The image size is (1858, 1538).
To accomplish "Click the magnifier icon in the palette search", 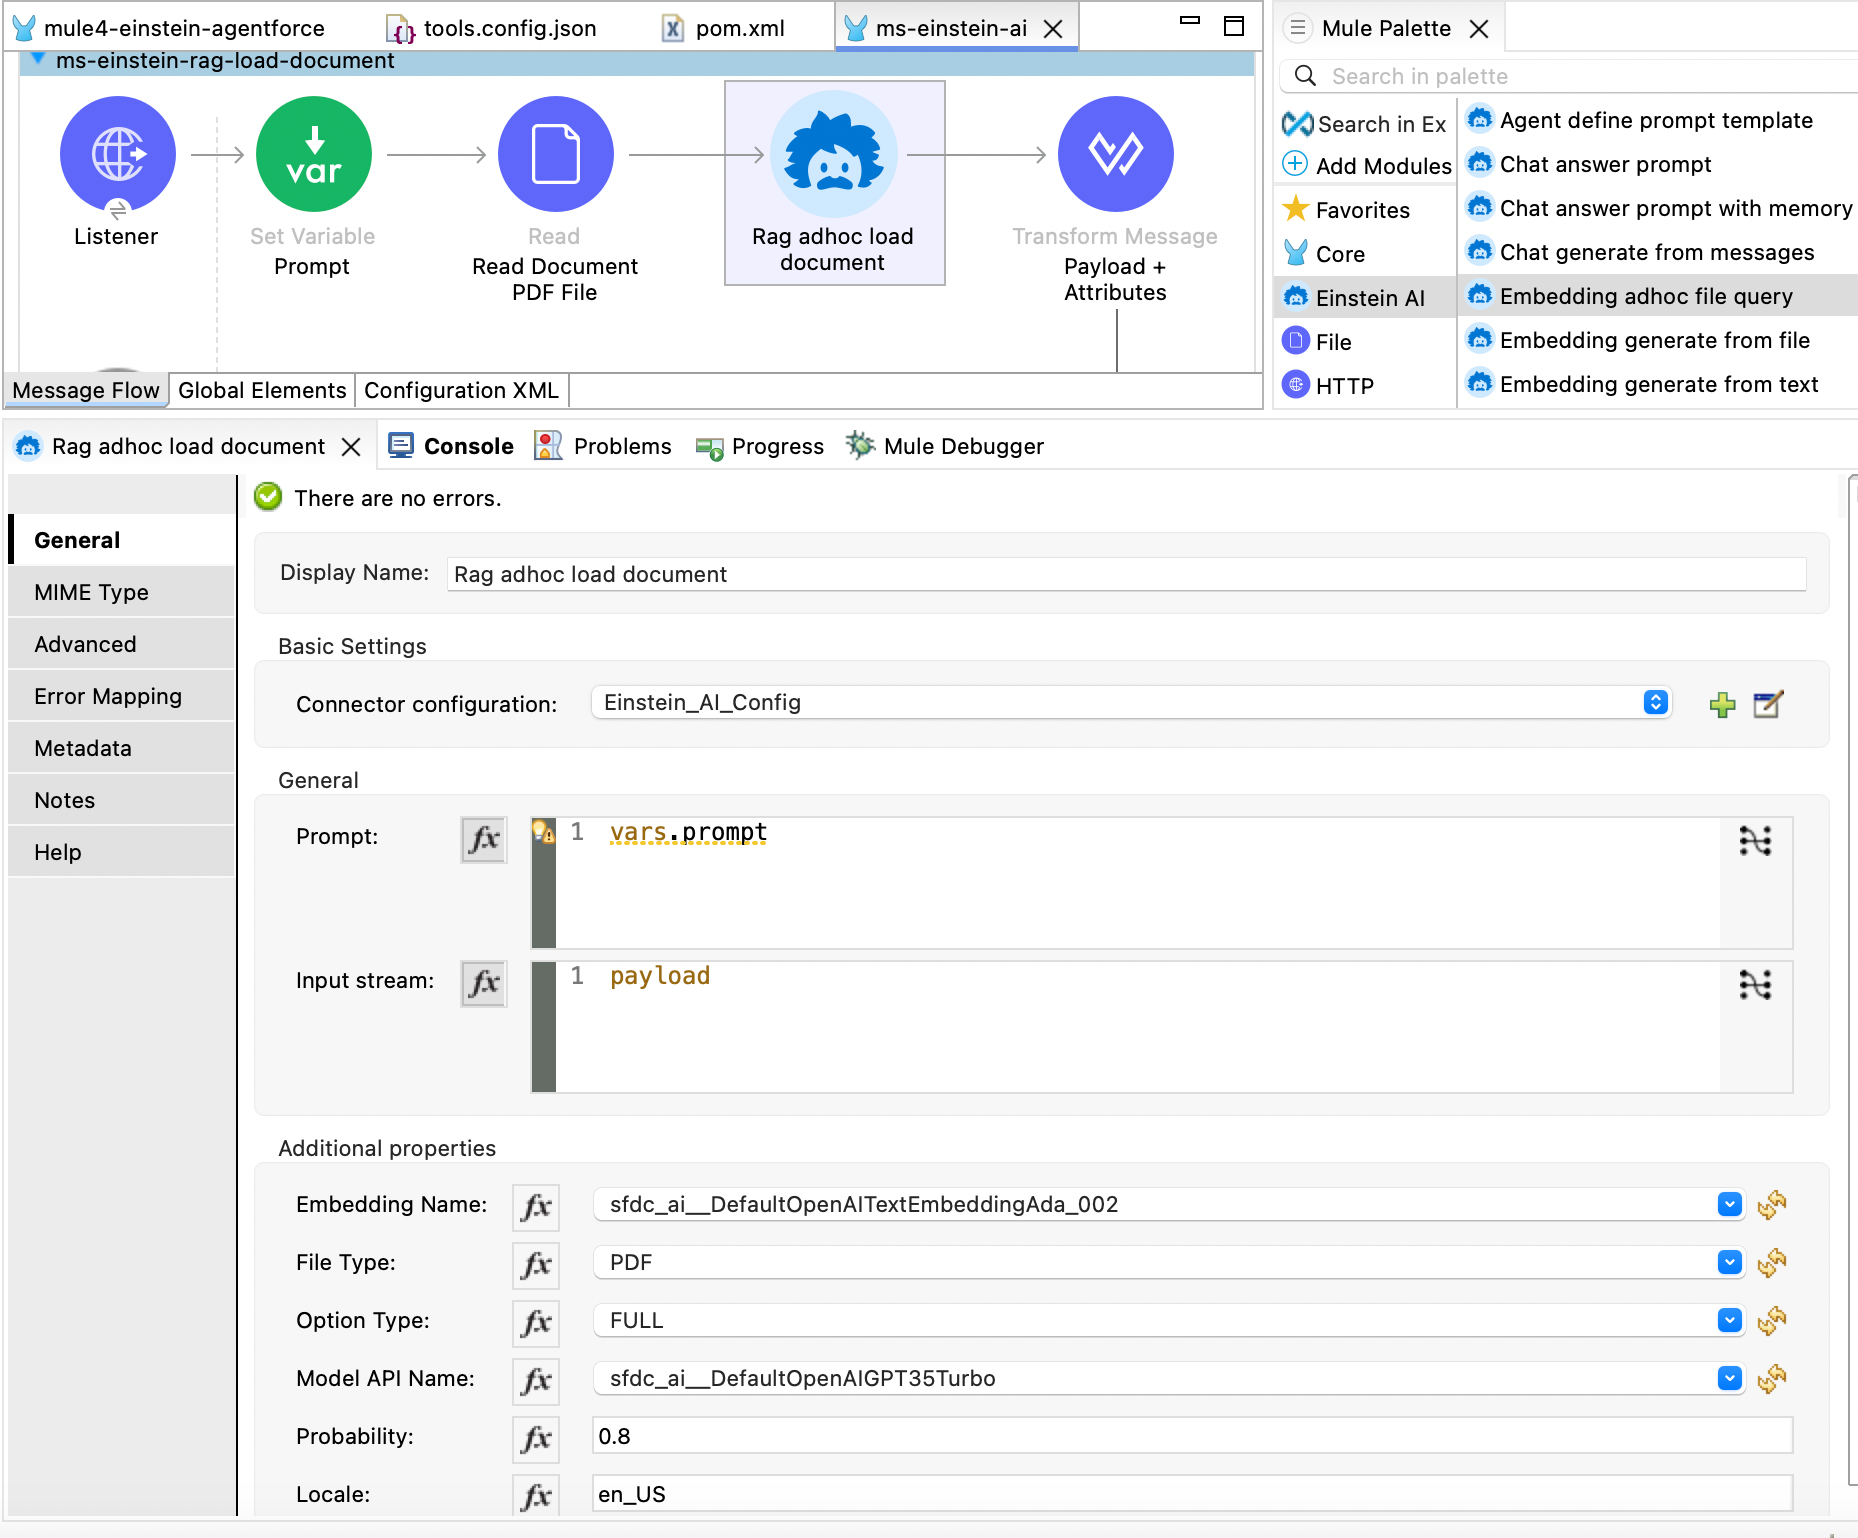I will pos(1304,76).
